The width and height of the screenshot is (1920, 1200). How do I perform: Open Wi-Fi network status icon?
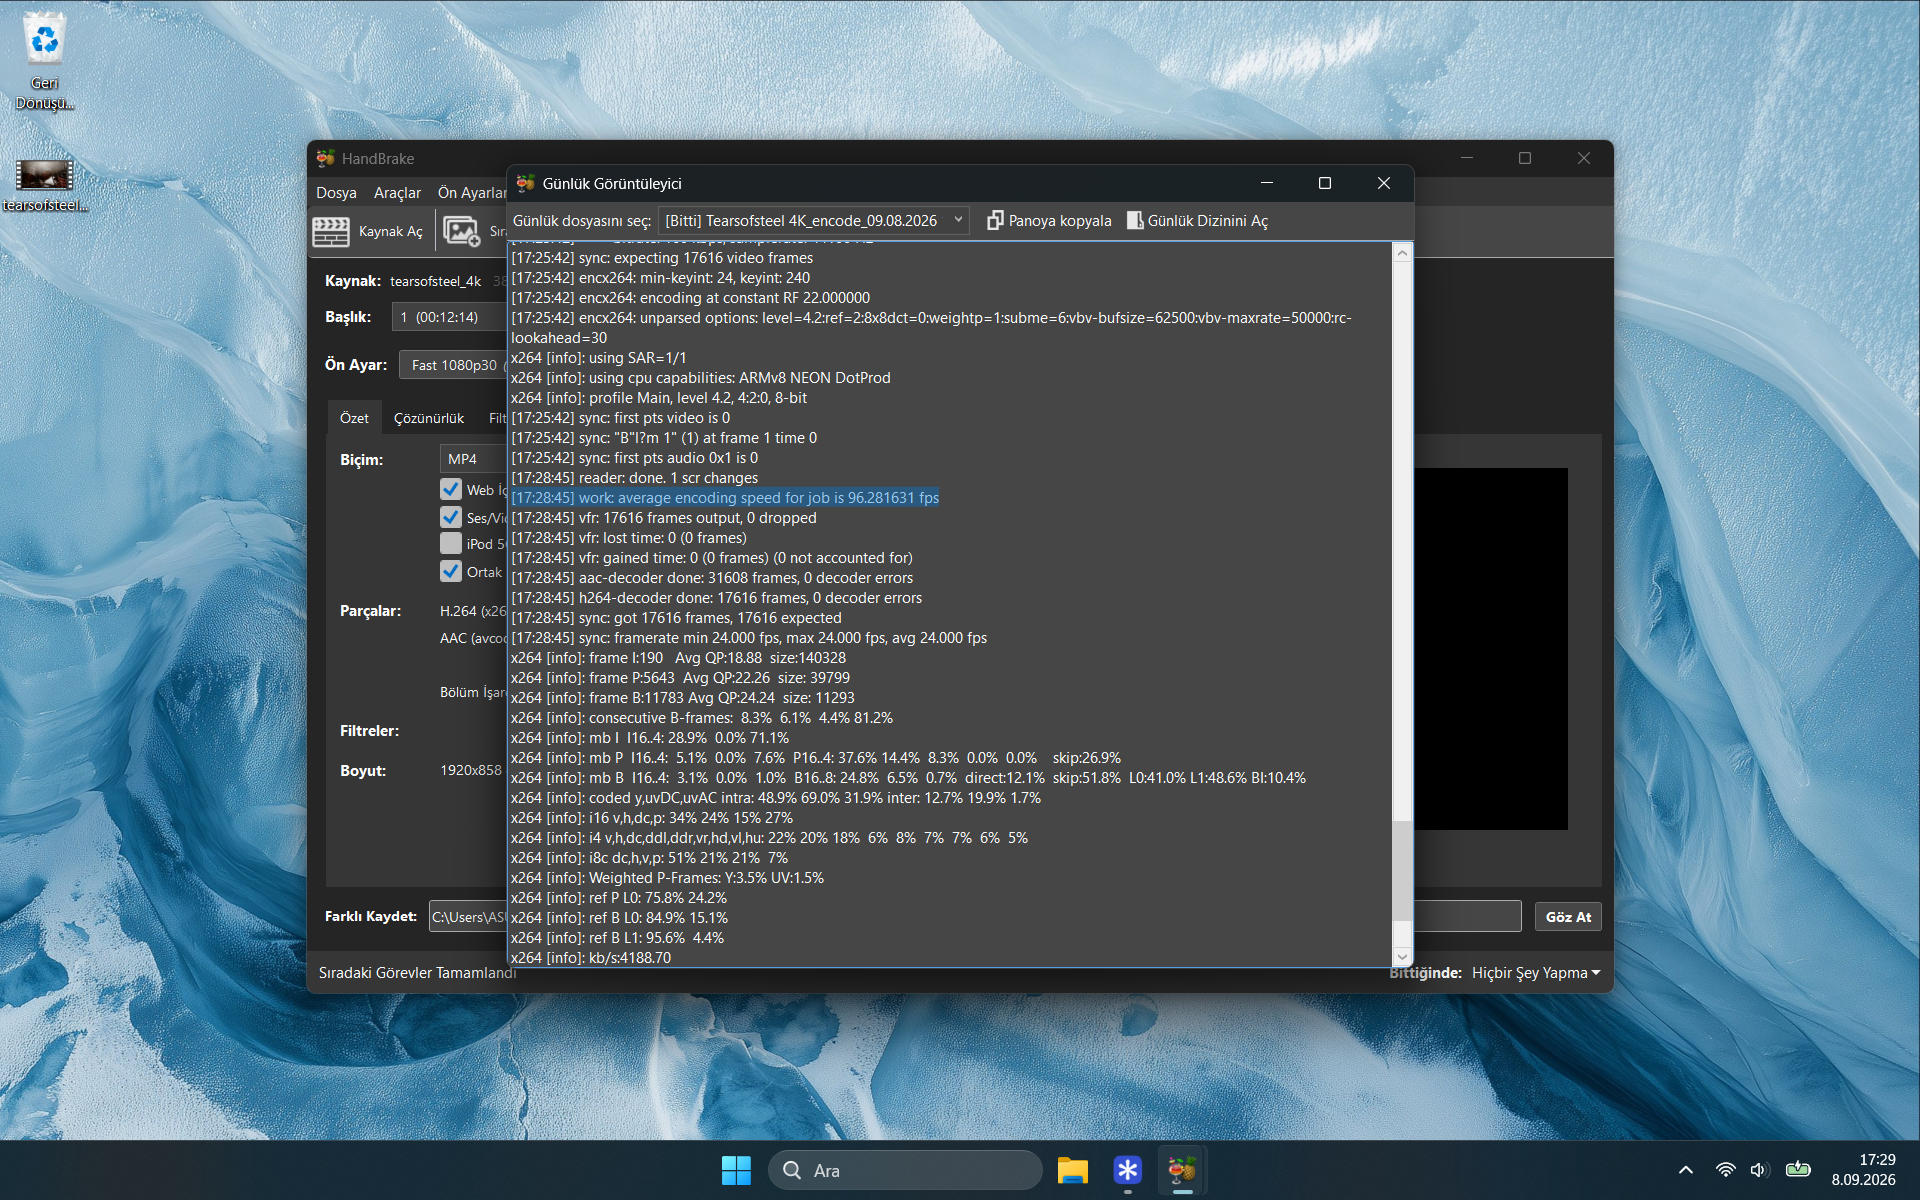click(x=1725, y=1170)
